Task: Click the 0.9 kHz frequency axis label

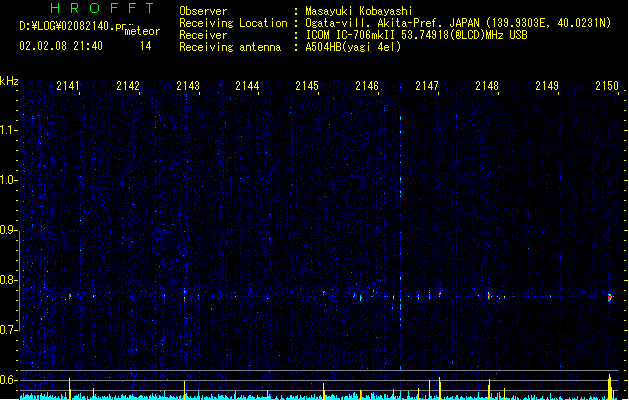Action: point(8,230)
